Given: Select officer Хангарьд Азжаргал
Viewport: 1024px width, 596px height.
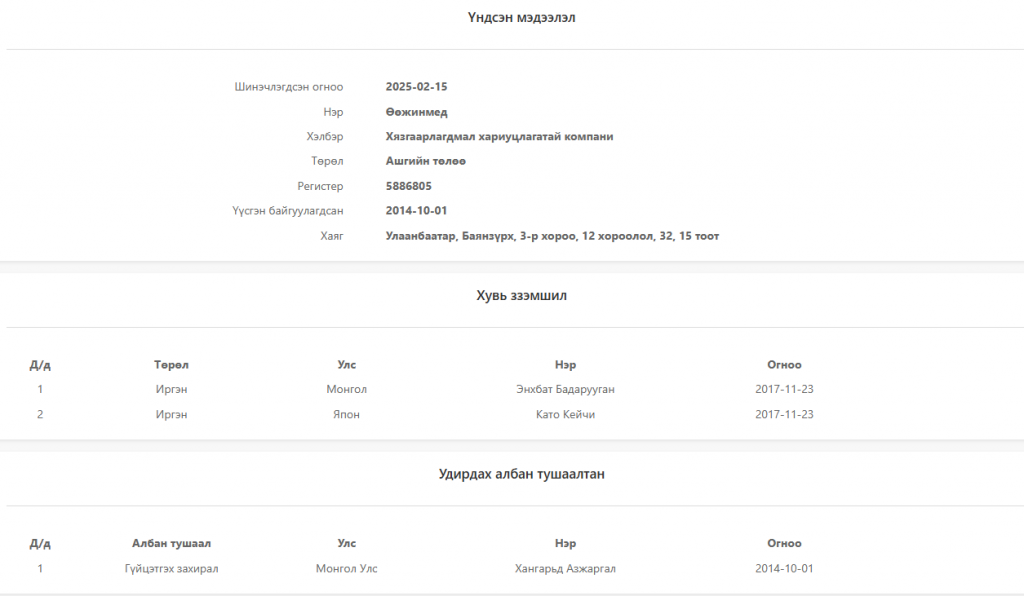Looking at the screenshot, I should point(566,569).
